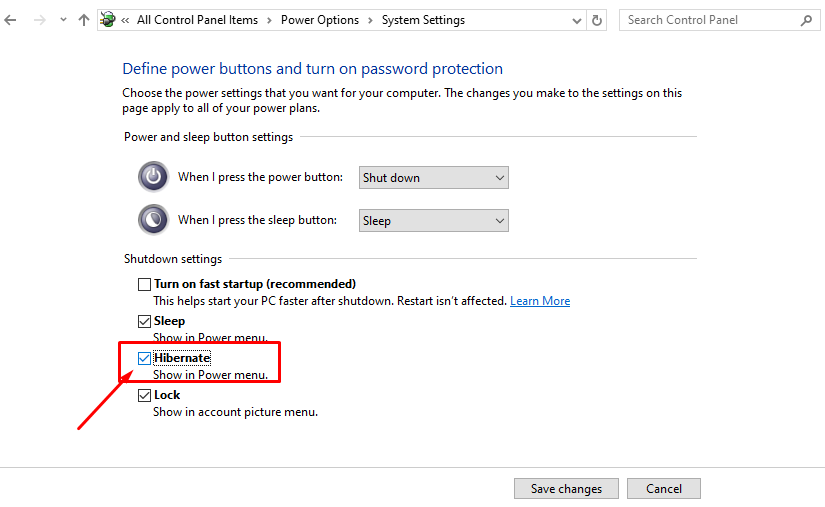
Task: Go up one level with Up arrow
Action: (x=84, y=20)
